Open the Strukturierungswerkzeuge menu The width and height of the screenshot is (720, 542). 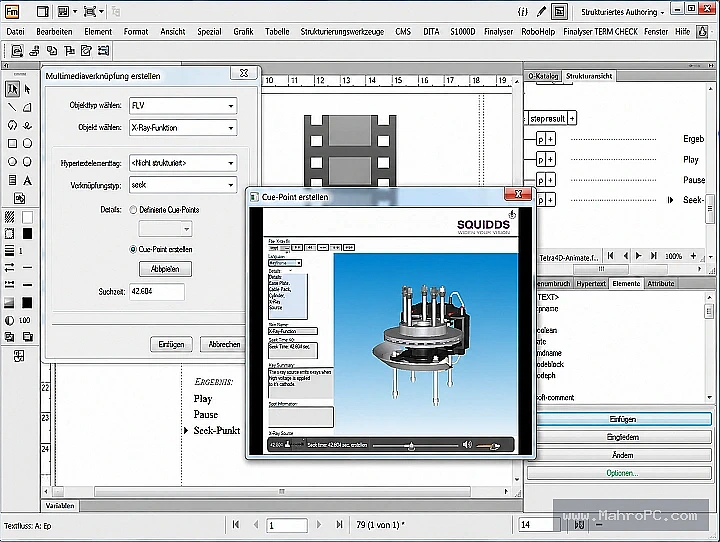342,32
